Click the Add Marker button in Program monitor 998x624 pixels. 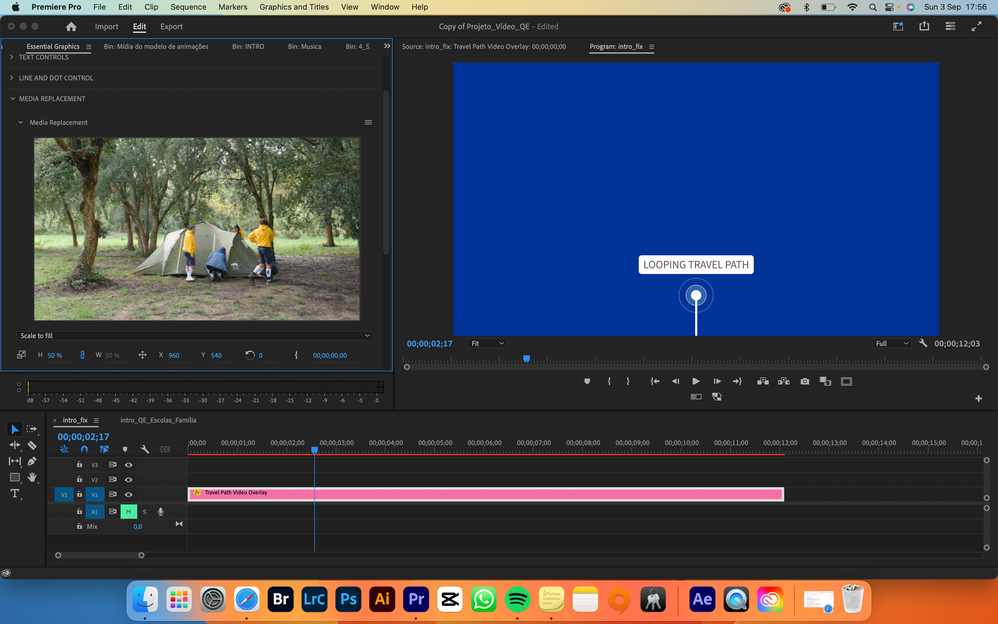(x=587, y=381)
